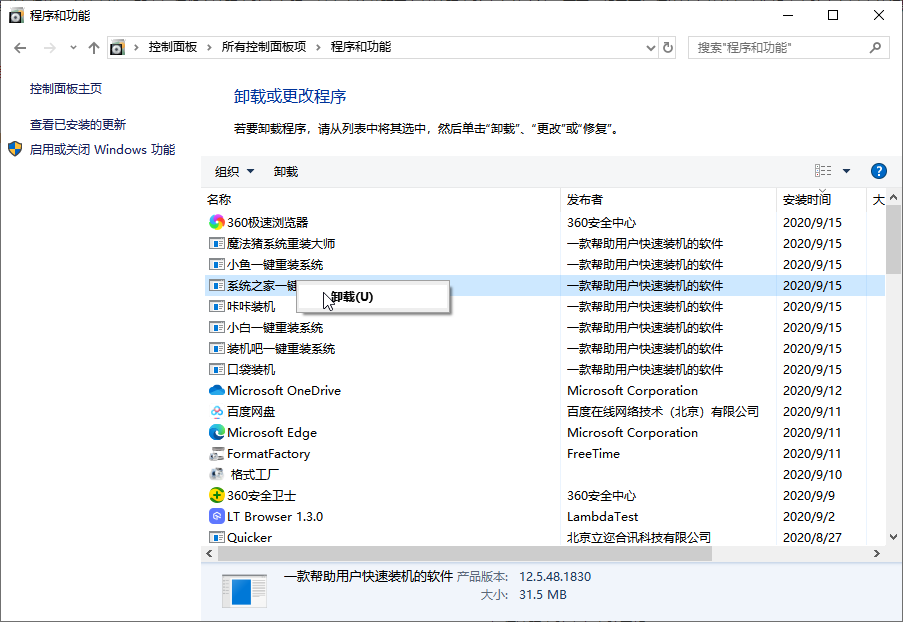Click the Microsoft OneDrive cloud icon
Screen dimensions: 903x622
coord(217,390)
